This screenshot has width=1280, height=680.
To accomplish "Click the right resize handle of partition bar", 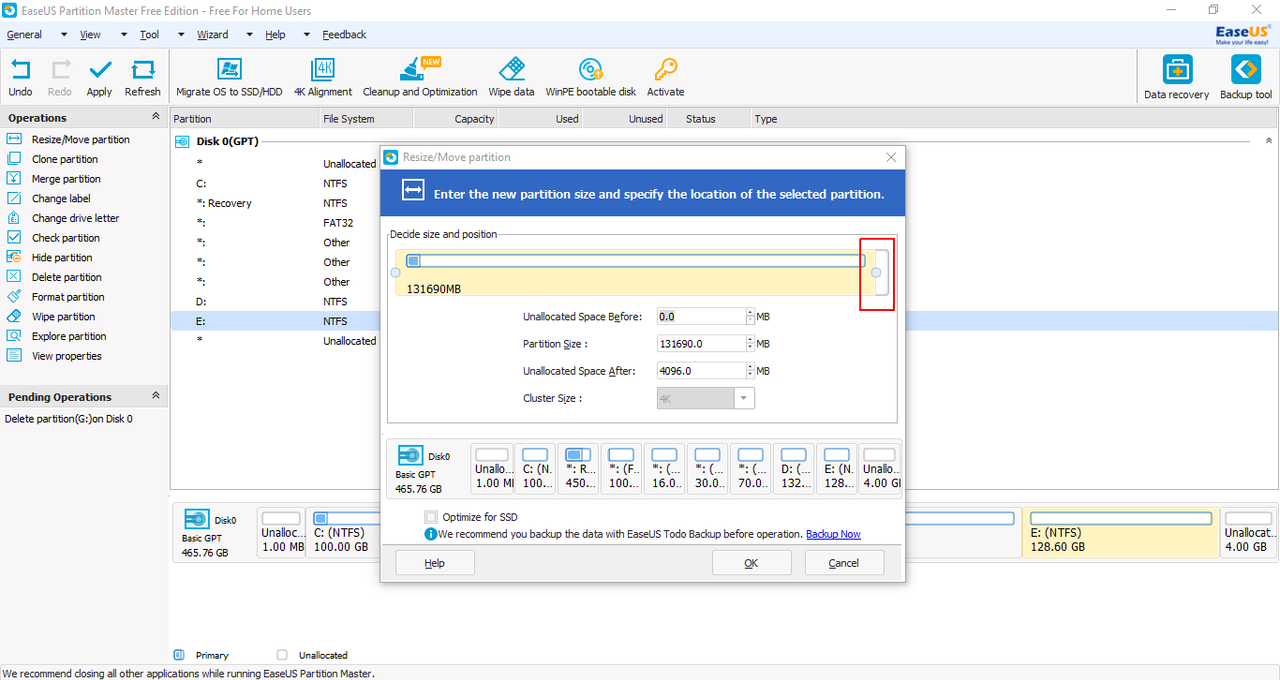I will (x=877, y=272).
